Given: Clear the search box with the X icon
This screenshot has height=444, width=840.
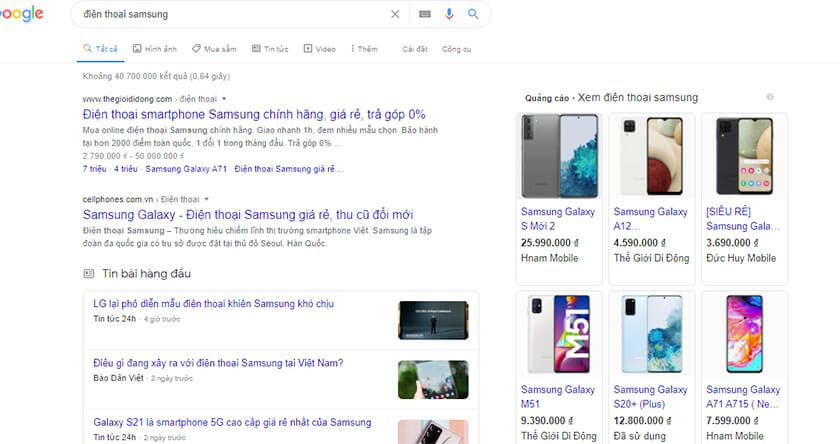Looking at the screenshot, I should coord(395,14).
